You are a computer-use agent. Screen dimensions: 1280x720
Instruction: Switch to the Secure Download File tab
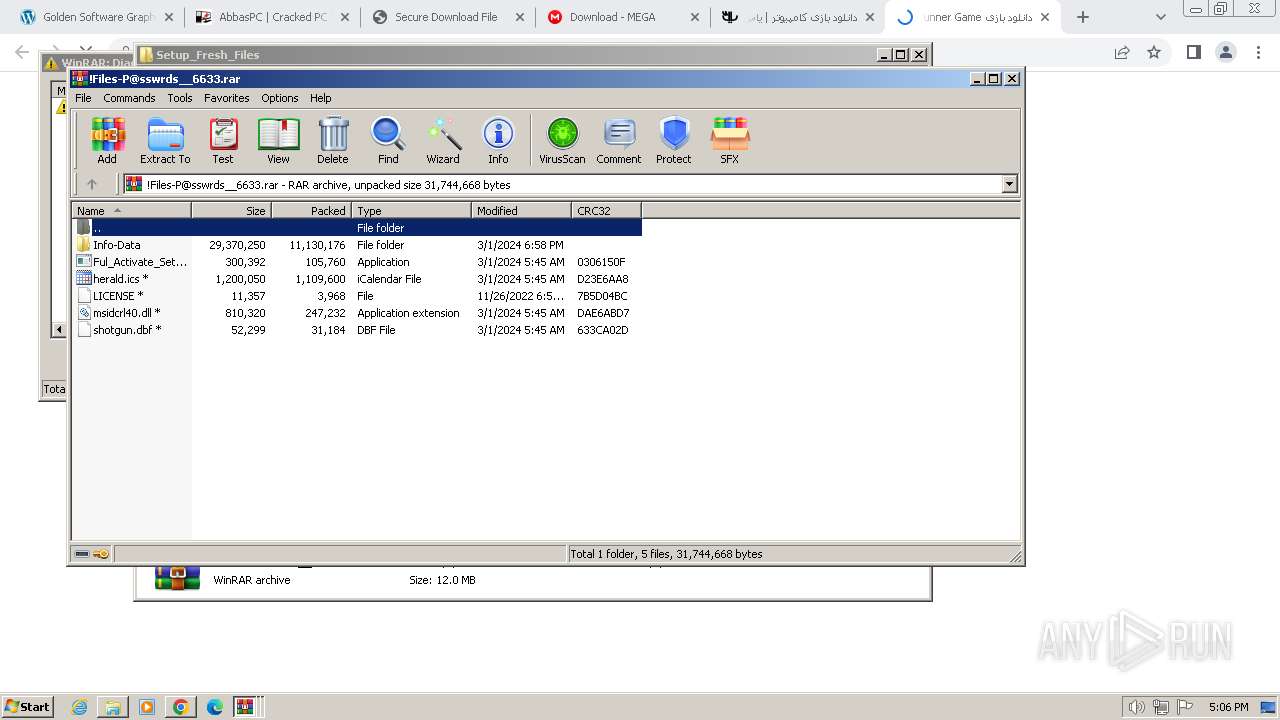[446, 17]
